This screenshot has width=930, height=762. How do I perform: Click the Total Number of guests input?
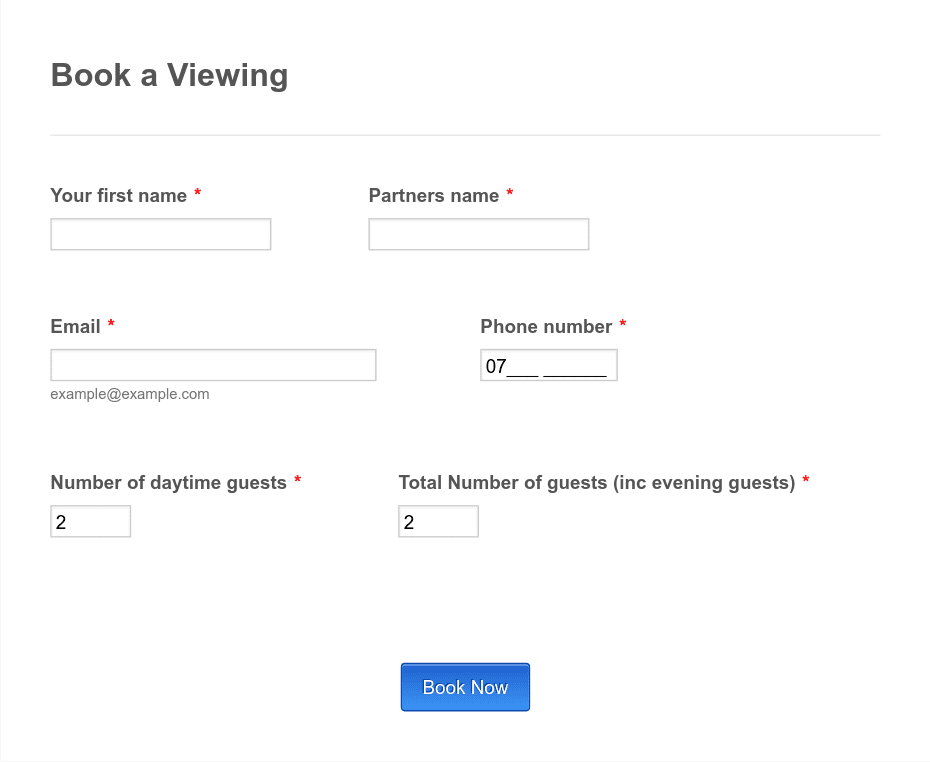[x=438, y=521]
